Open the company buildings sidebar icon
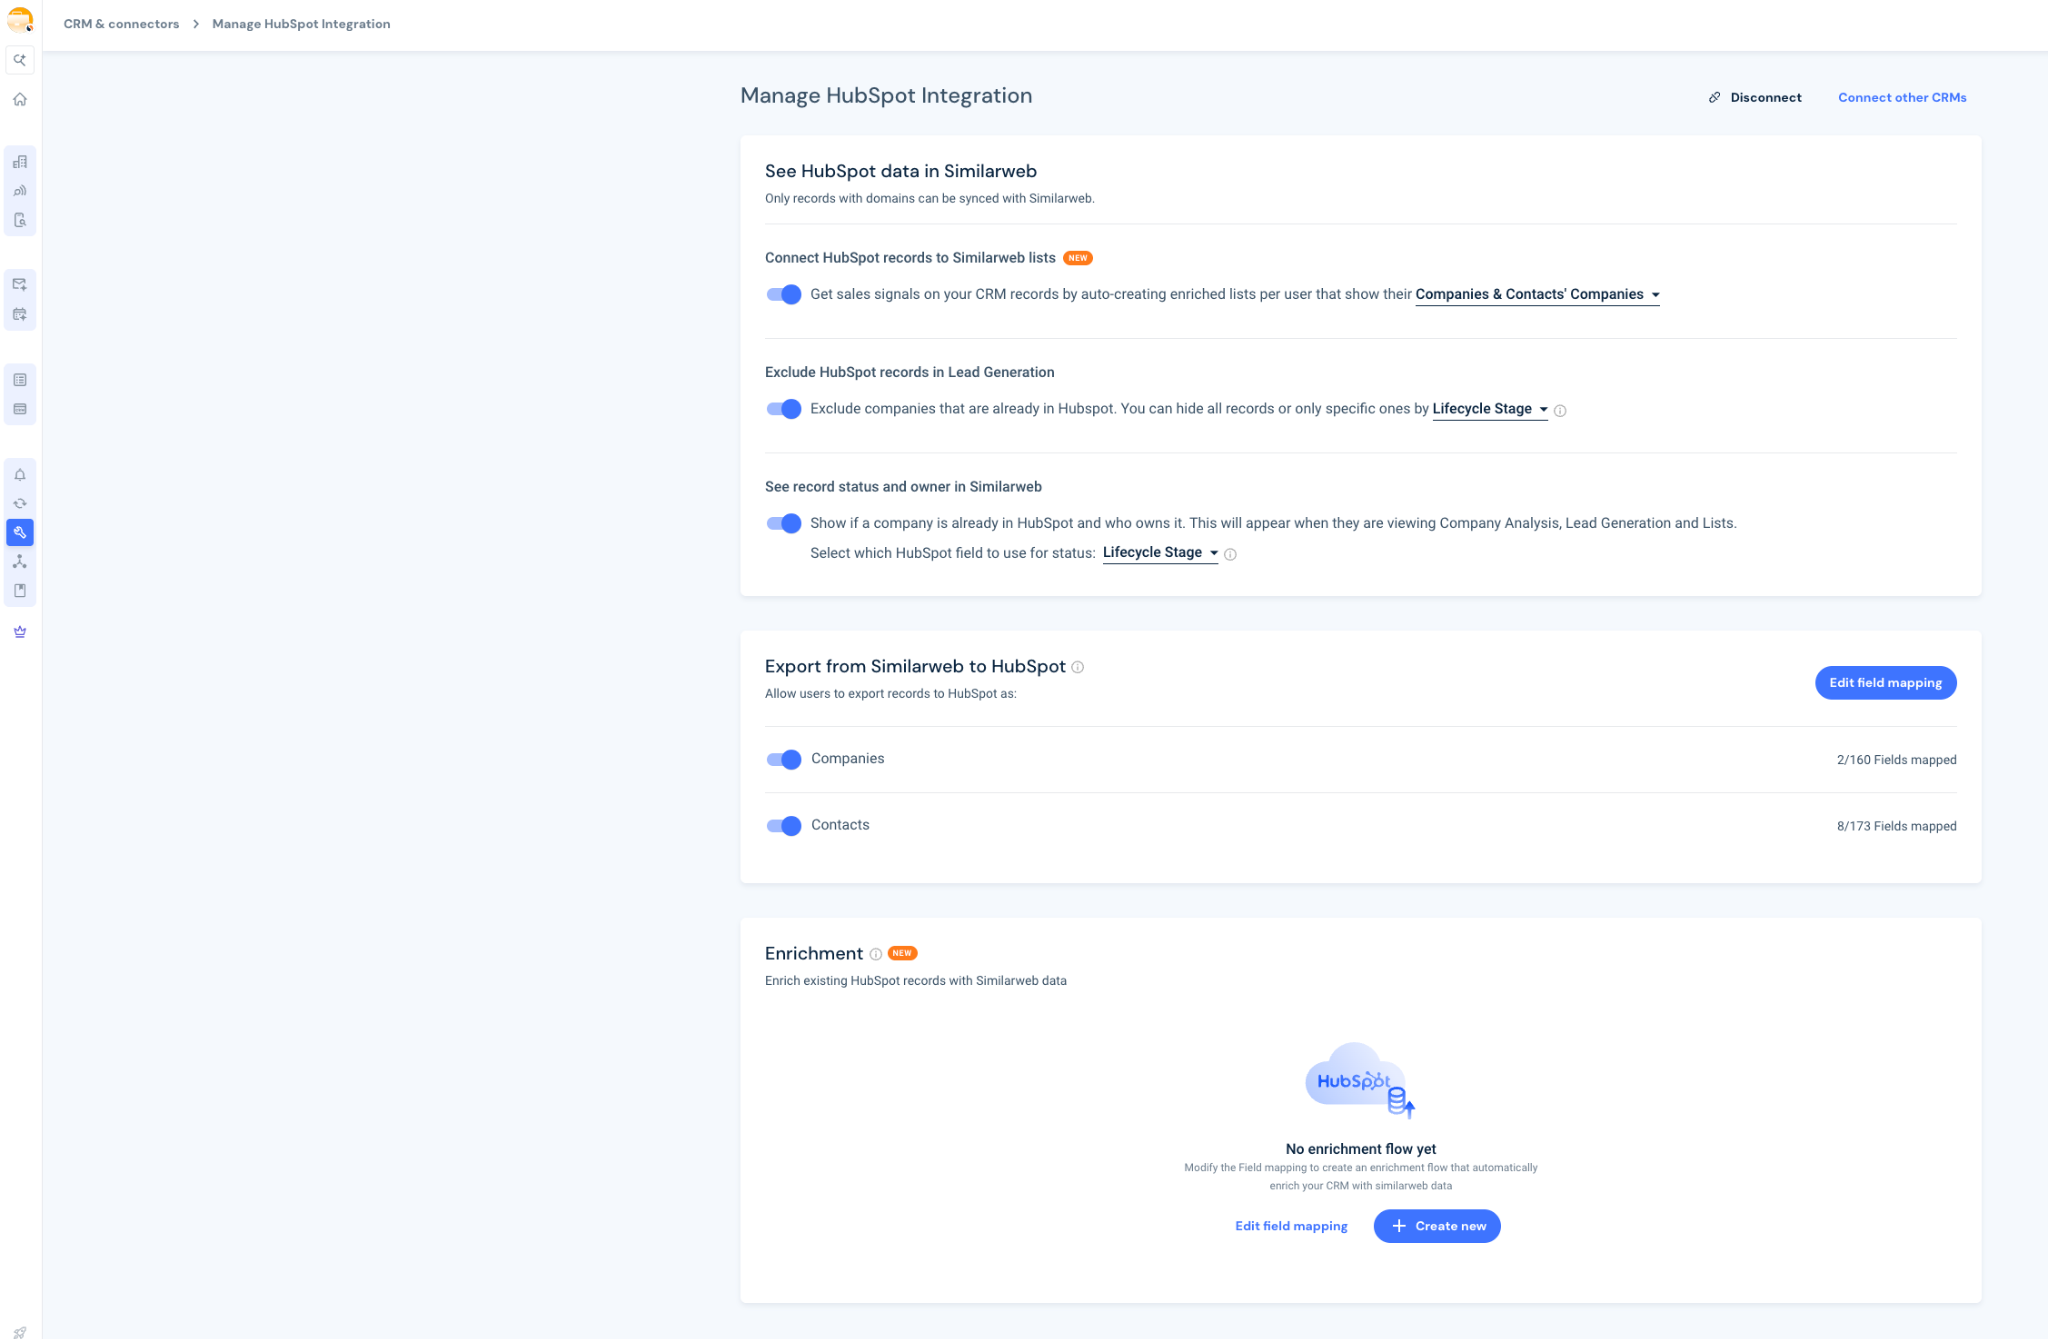Screen dimensions: 2048x1339 (20, 162)
